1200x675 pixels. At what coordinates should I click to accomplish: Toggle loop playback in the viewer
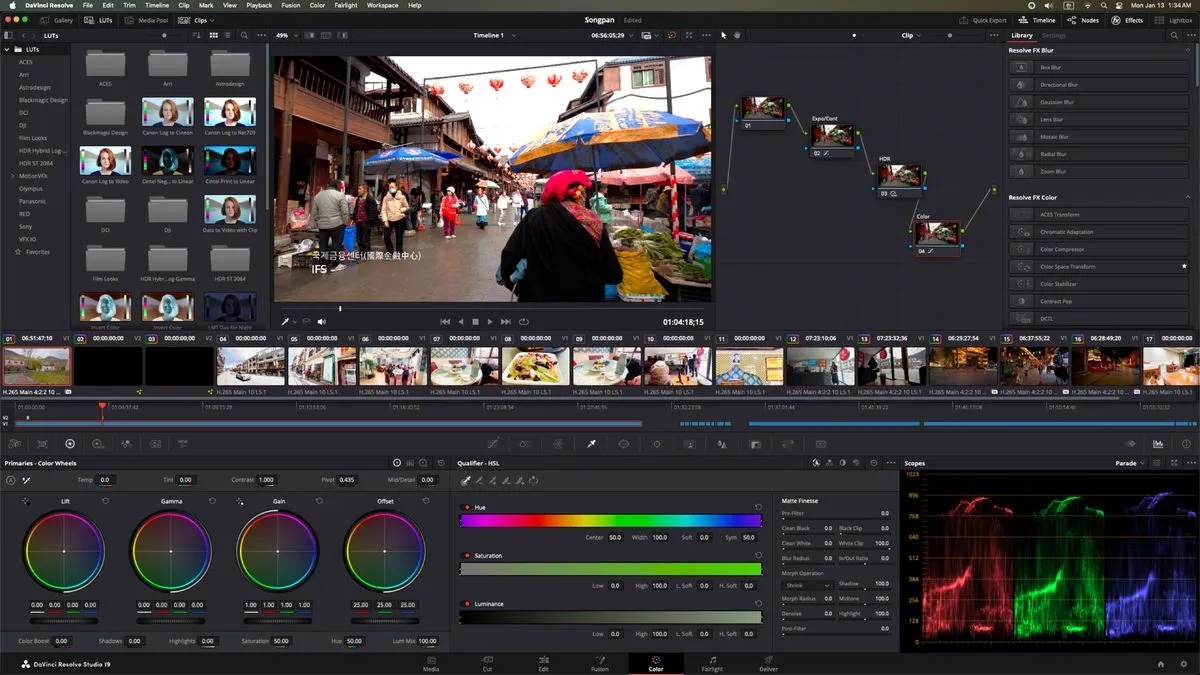pos(523,322)
